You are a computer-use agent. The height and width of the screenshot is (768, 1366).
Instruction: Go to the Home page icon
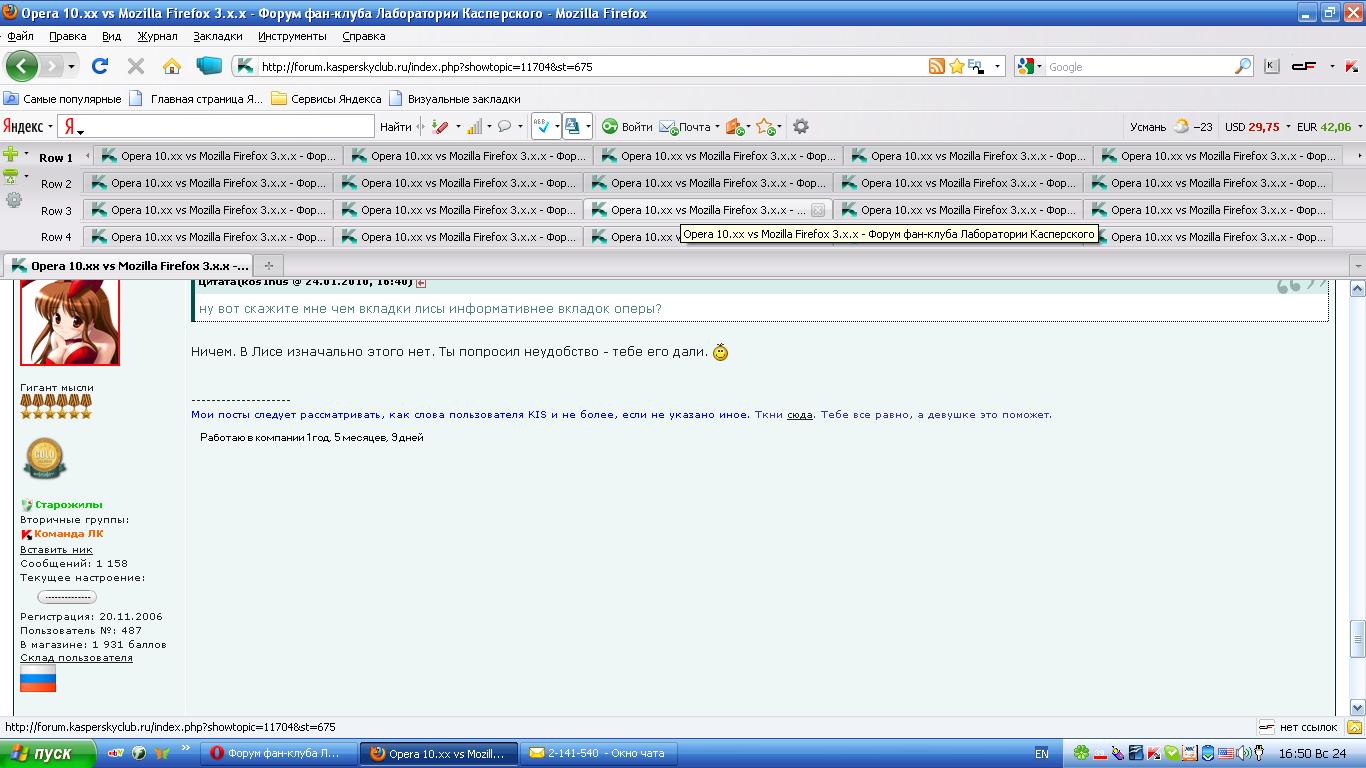[x=172, y=66]
